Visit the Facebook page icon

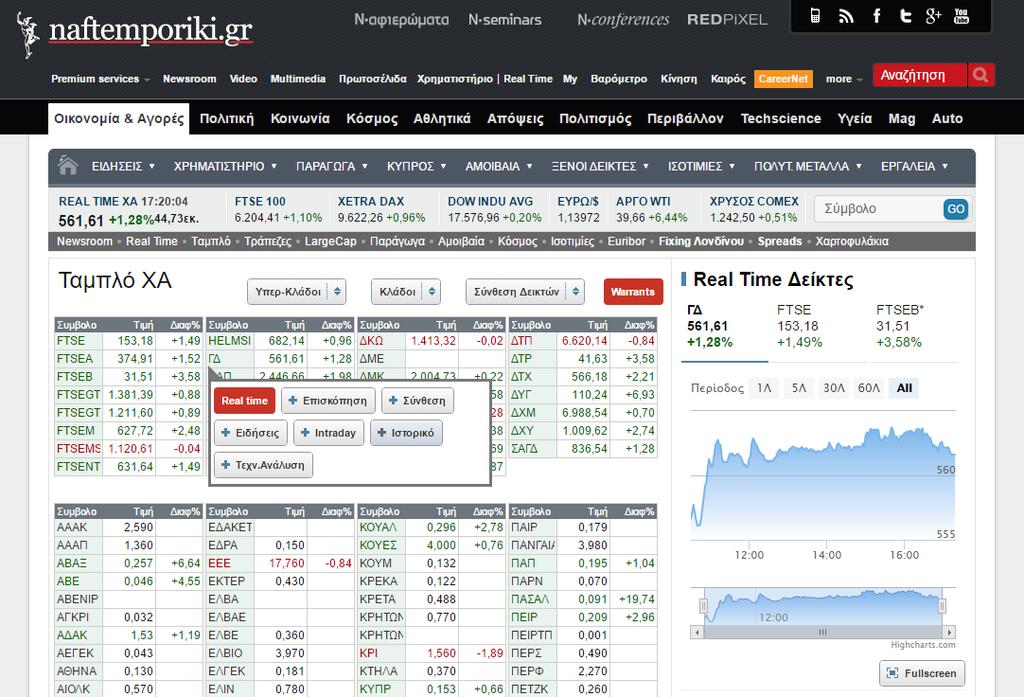[876, 16]
